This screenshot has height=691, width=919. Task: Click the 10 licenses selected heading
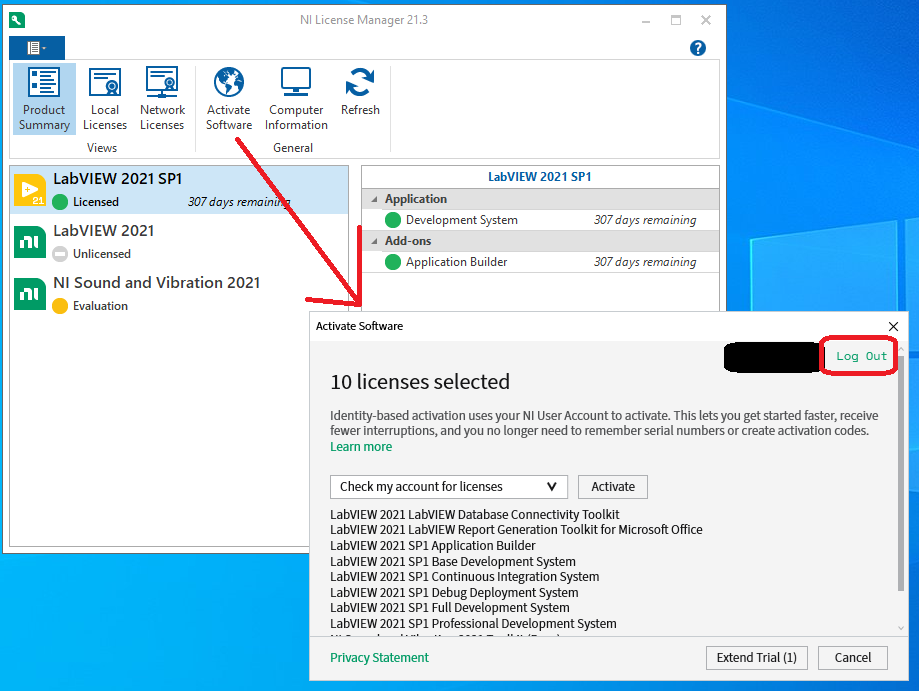420,382
